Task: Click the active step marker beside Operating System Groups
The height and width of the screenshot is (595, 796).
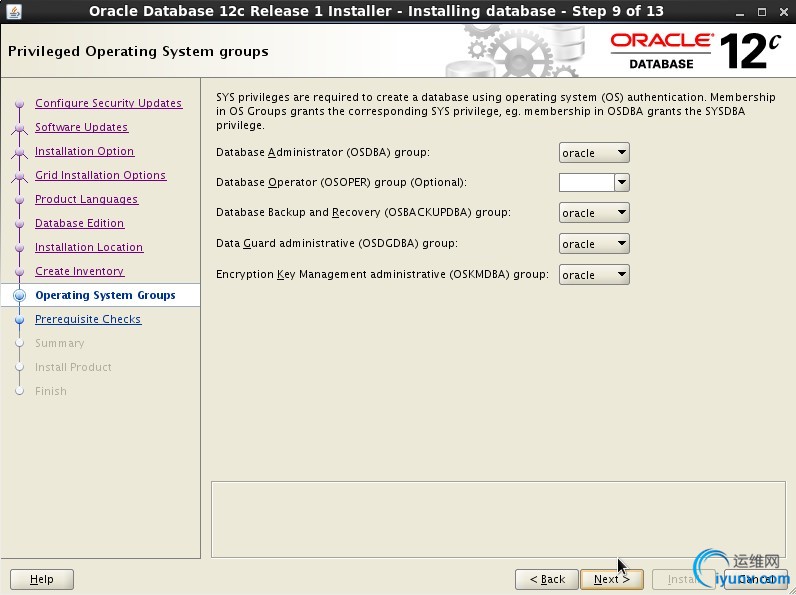Action: 19,295
